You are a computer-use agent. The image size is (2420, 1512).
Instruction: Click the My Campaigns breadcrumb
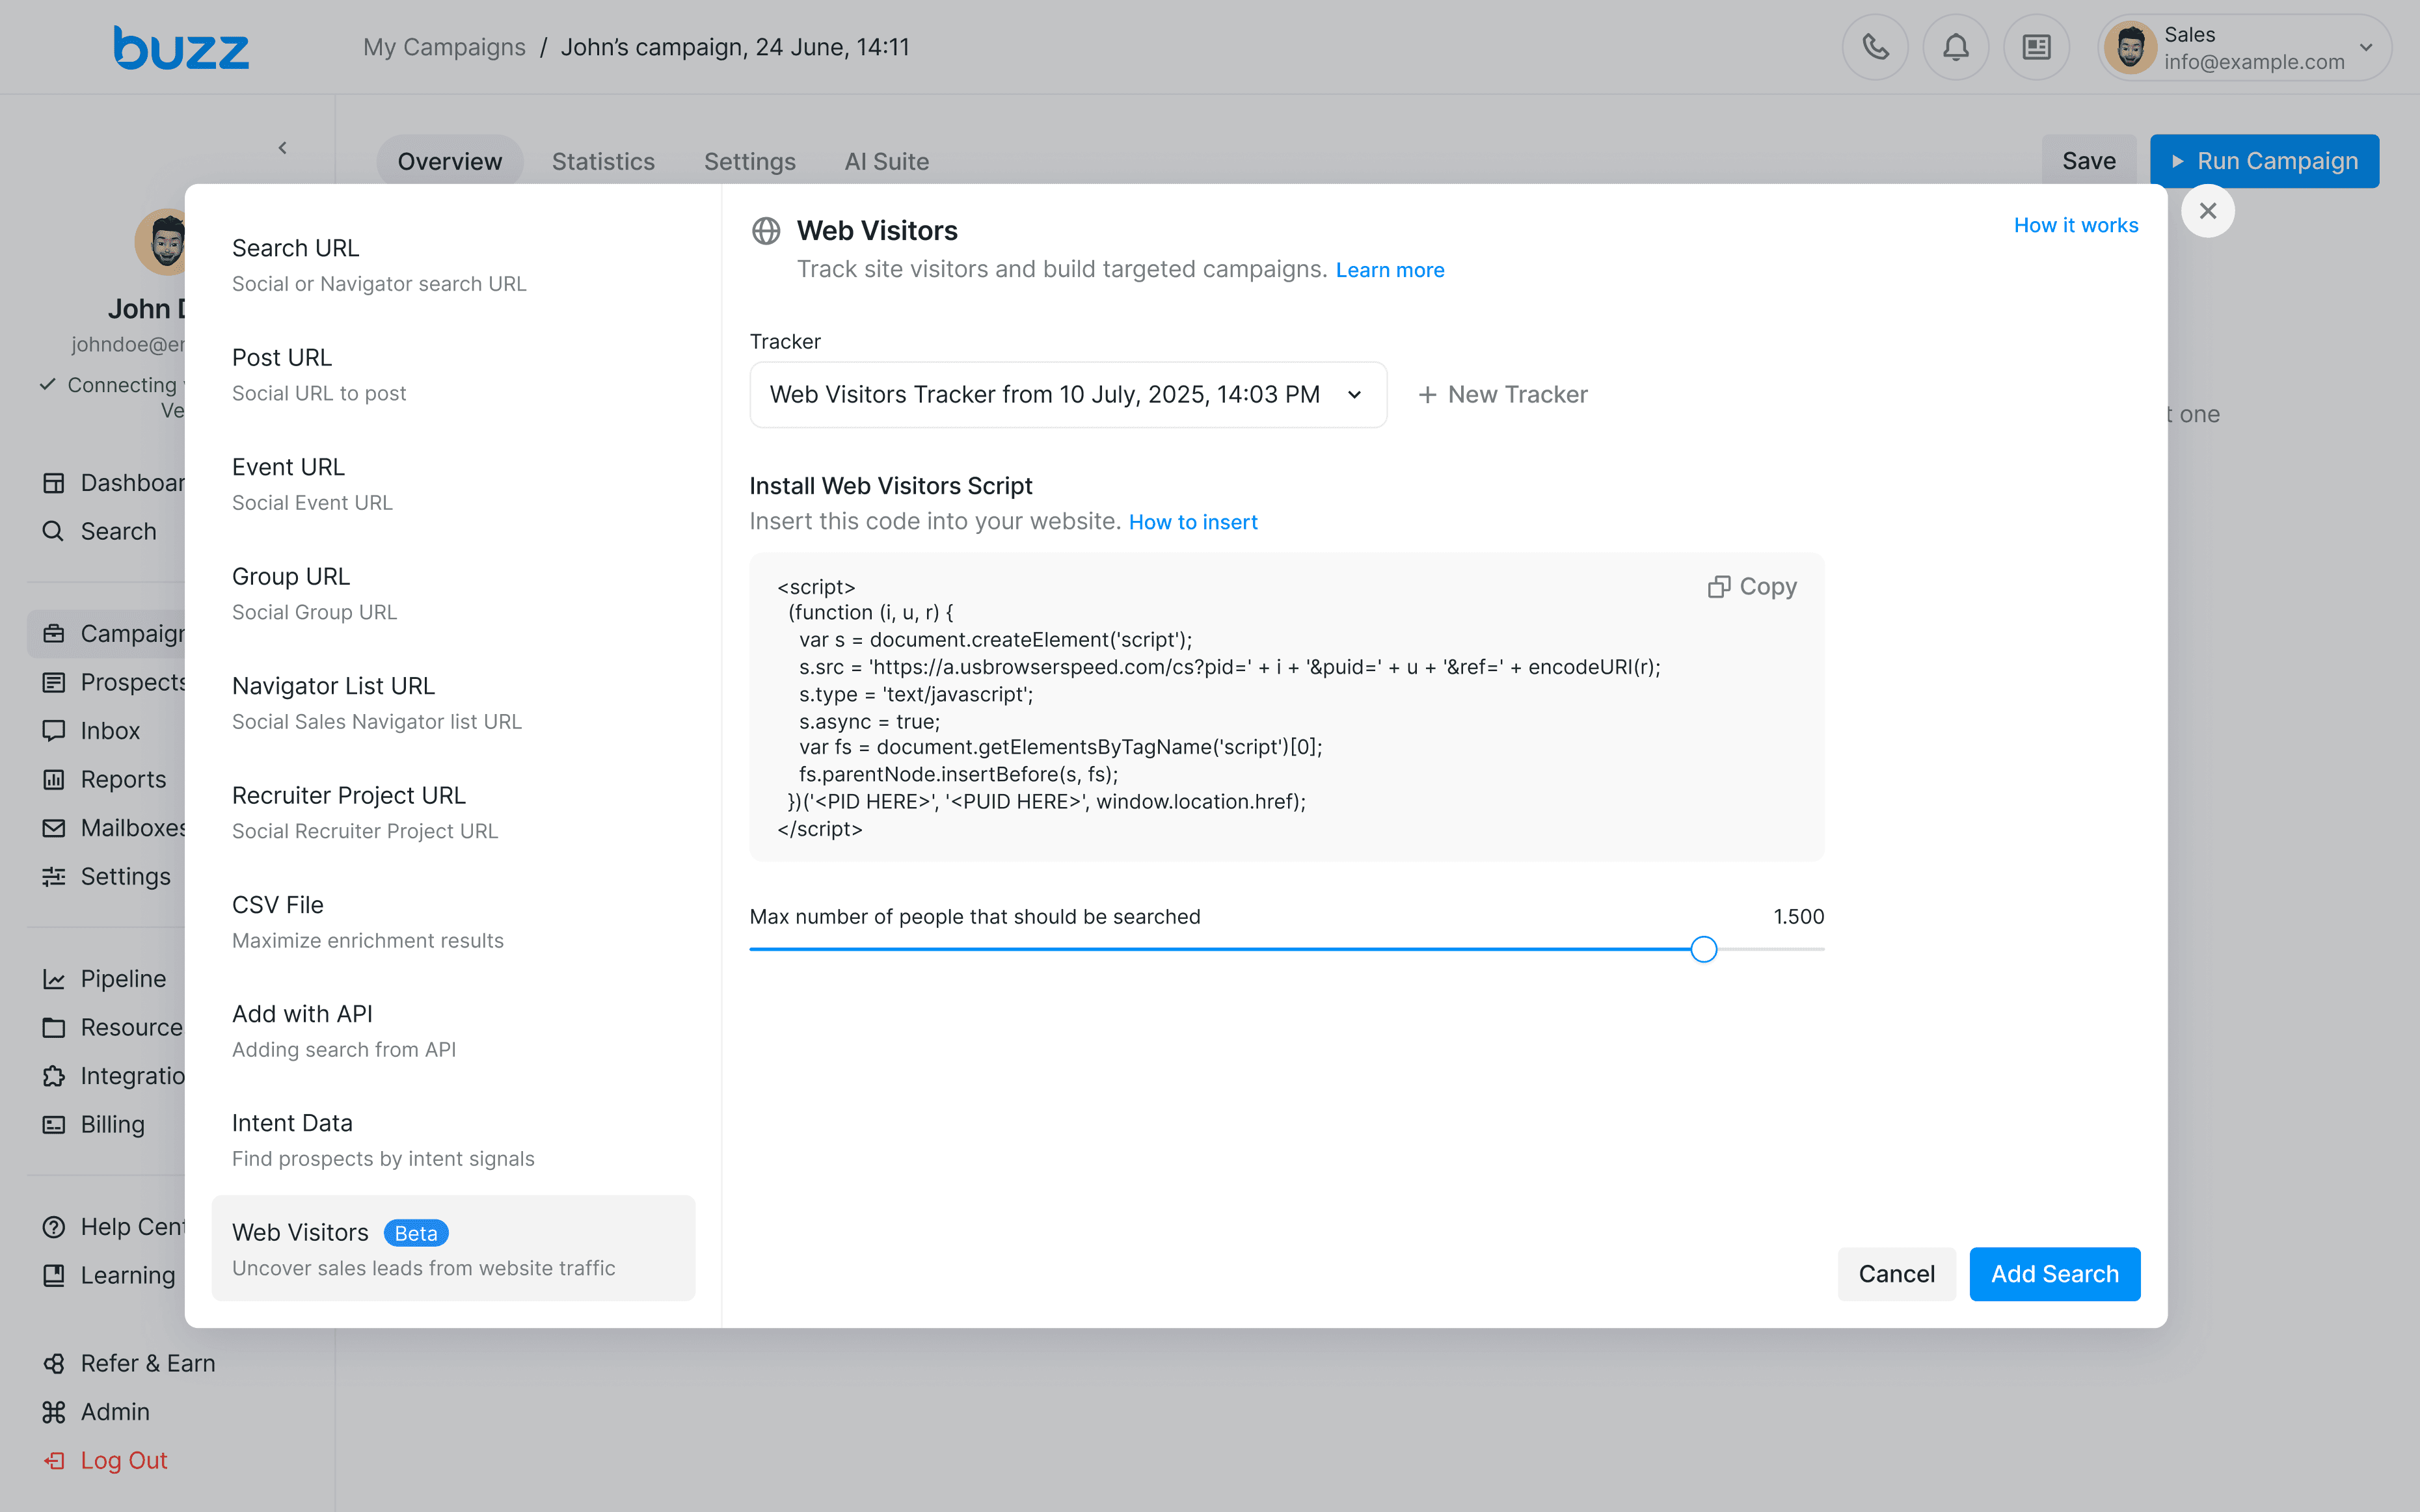[x=444, y=47]
